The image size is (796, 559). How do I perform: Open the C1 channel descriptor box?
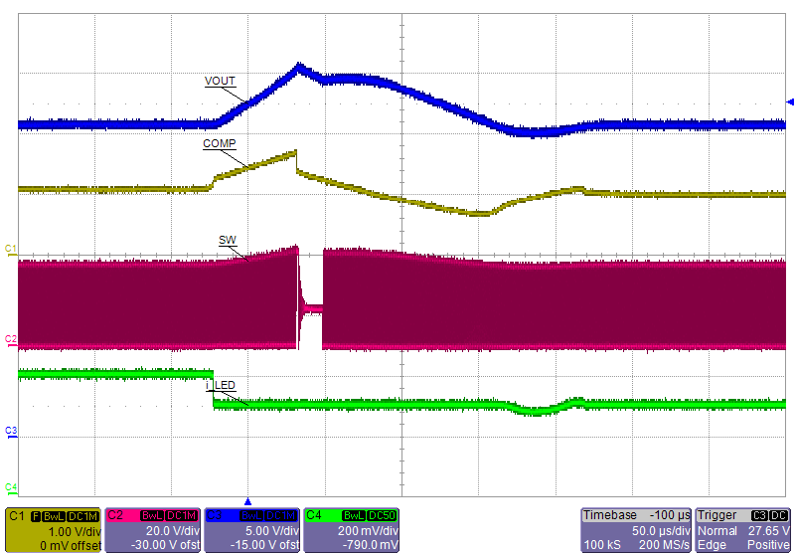[52, 530]
